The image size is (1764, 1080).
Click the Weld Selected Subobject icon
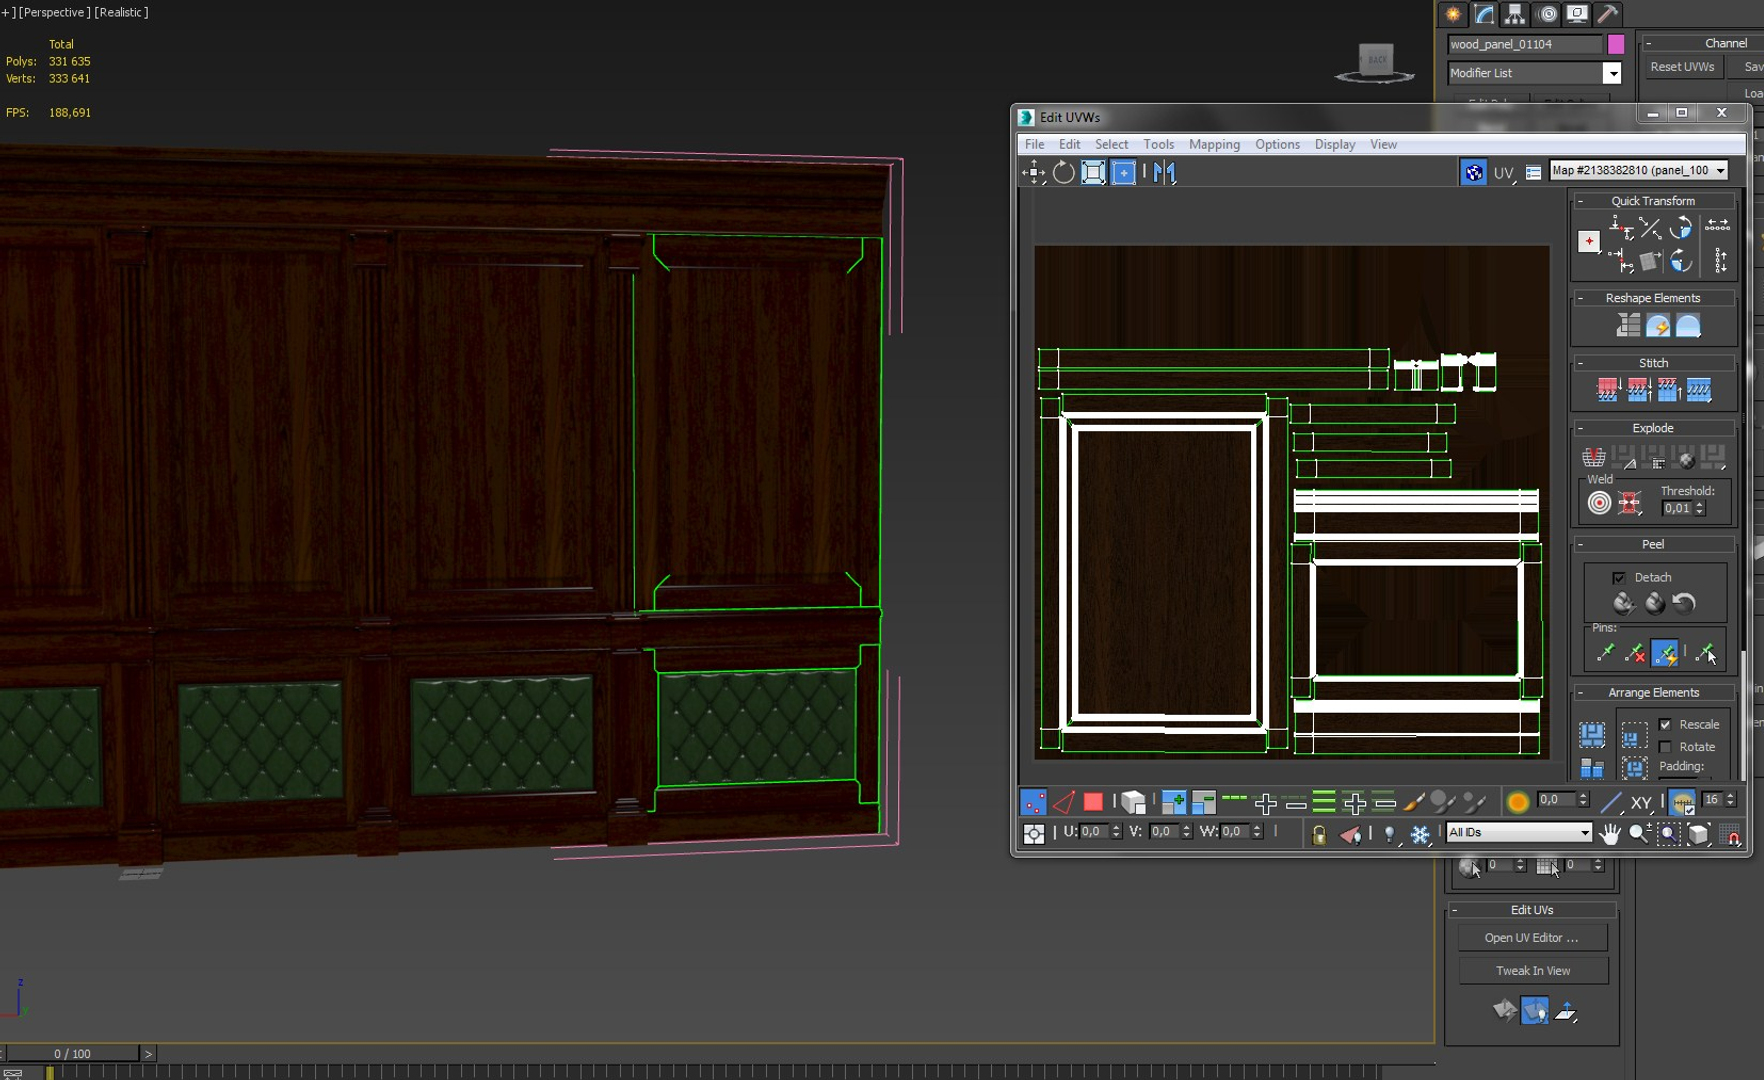point(1630,502)
